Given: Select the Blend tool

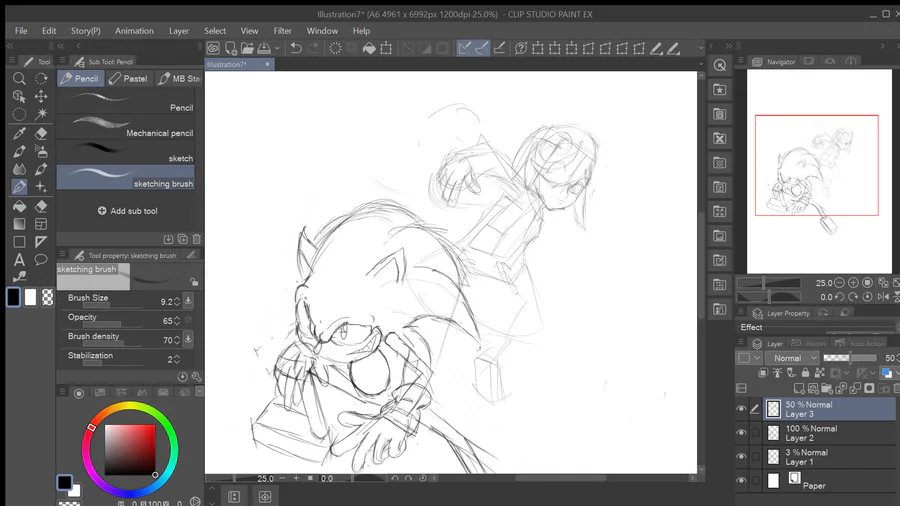Looking at the screenshot, I should [x=19, y=169].
